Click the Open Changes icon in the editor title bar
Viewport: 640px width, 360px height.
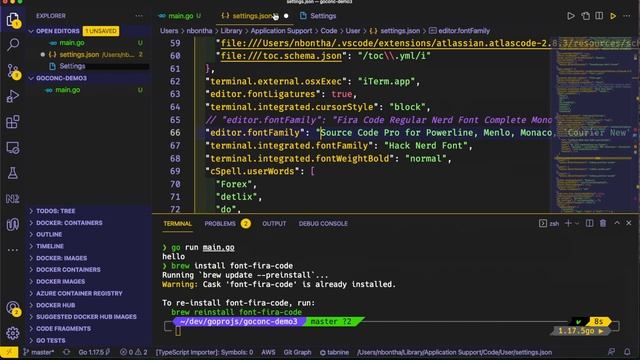[585, 16]
